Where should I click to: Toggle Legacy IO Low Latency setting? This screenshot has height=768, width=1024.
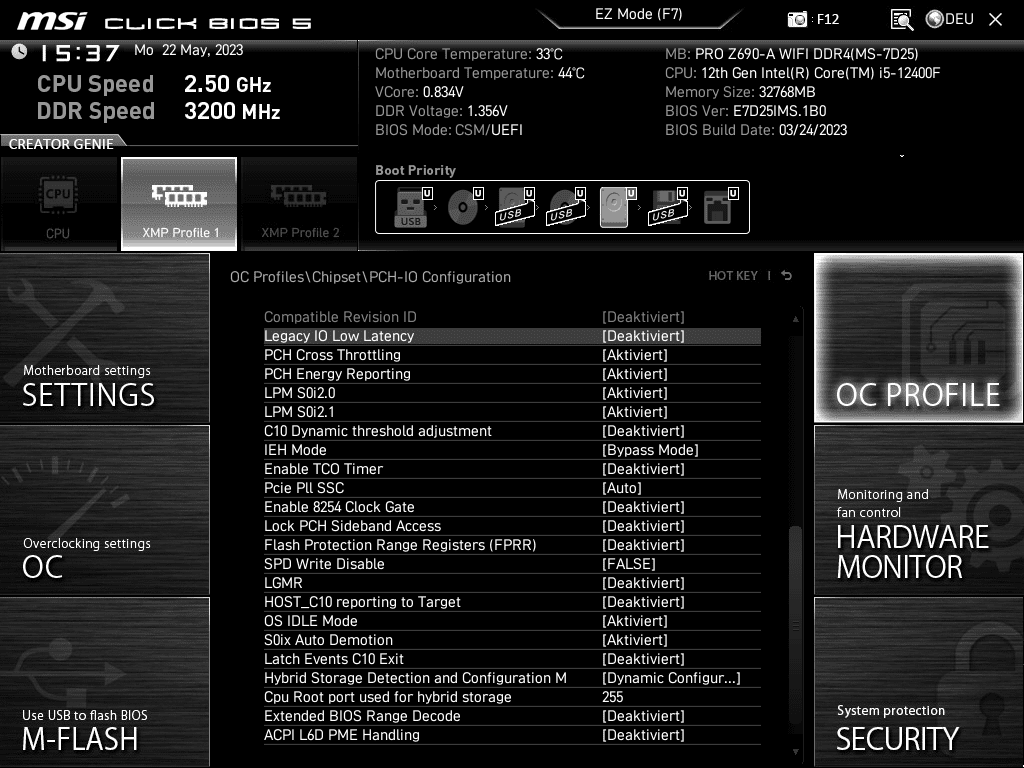512,336
